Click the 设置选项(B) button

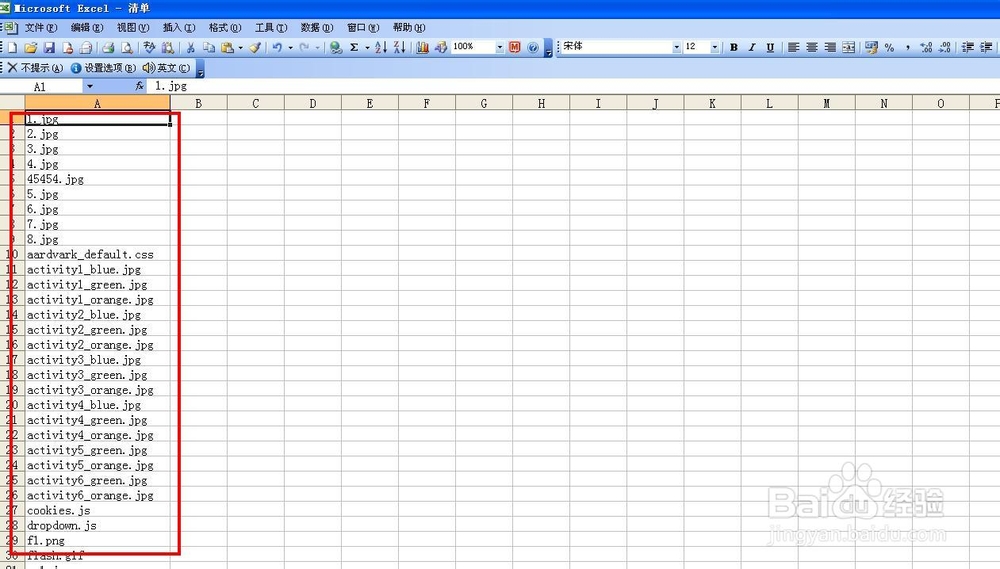point(103,68)
